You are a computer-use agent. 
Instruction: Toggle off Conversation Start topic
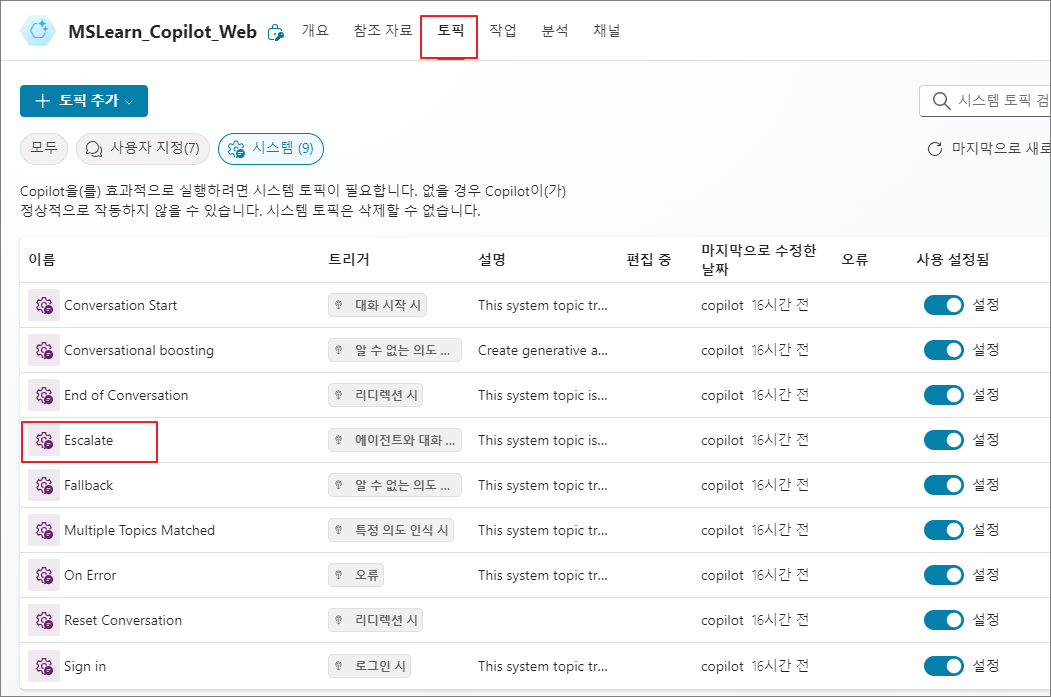pyautogui.click(x=944, y=305)
